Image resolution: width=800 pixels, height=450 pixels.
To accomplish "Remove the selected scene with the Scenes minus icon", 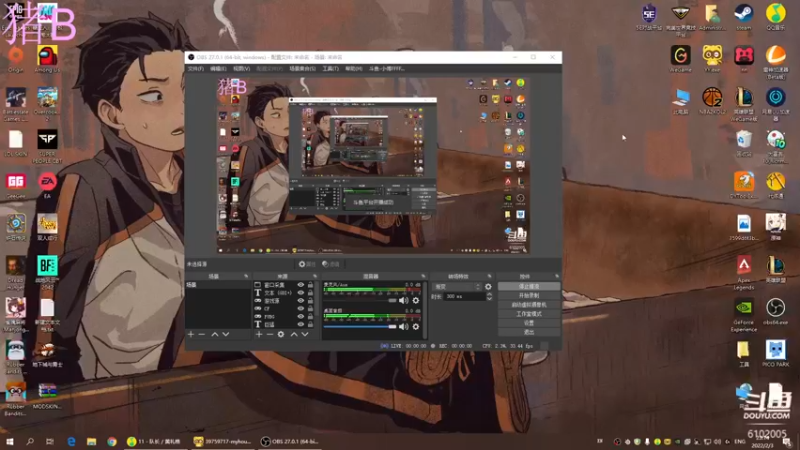I will tap(202, 334).
